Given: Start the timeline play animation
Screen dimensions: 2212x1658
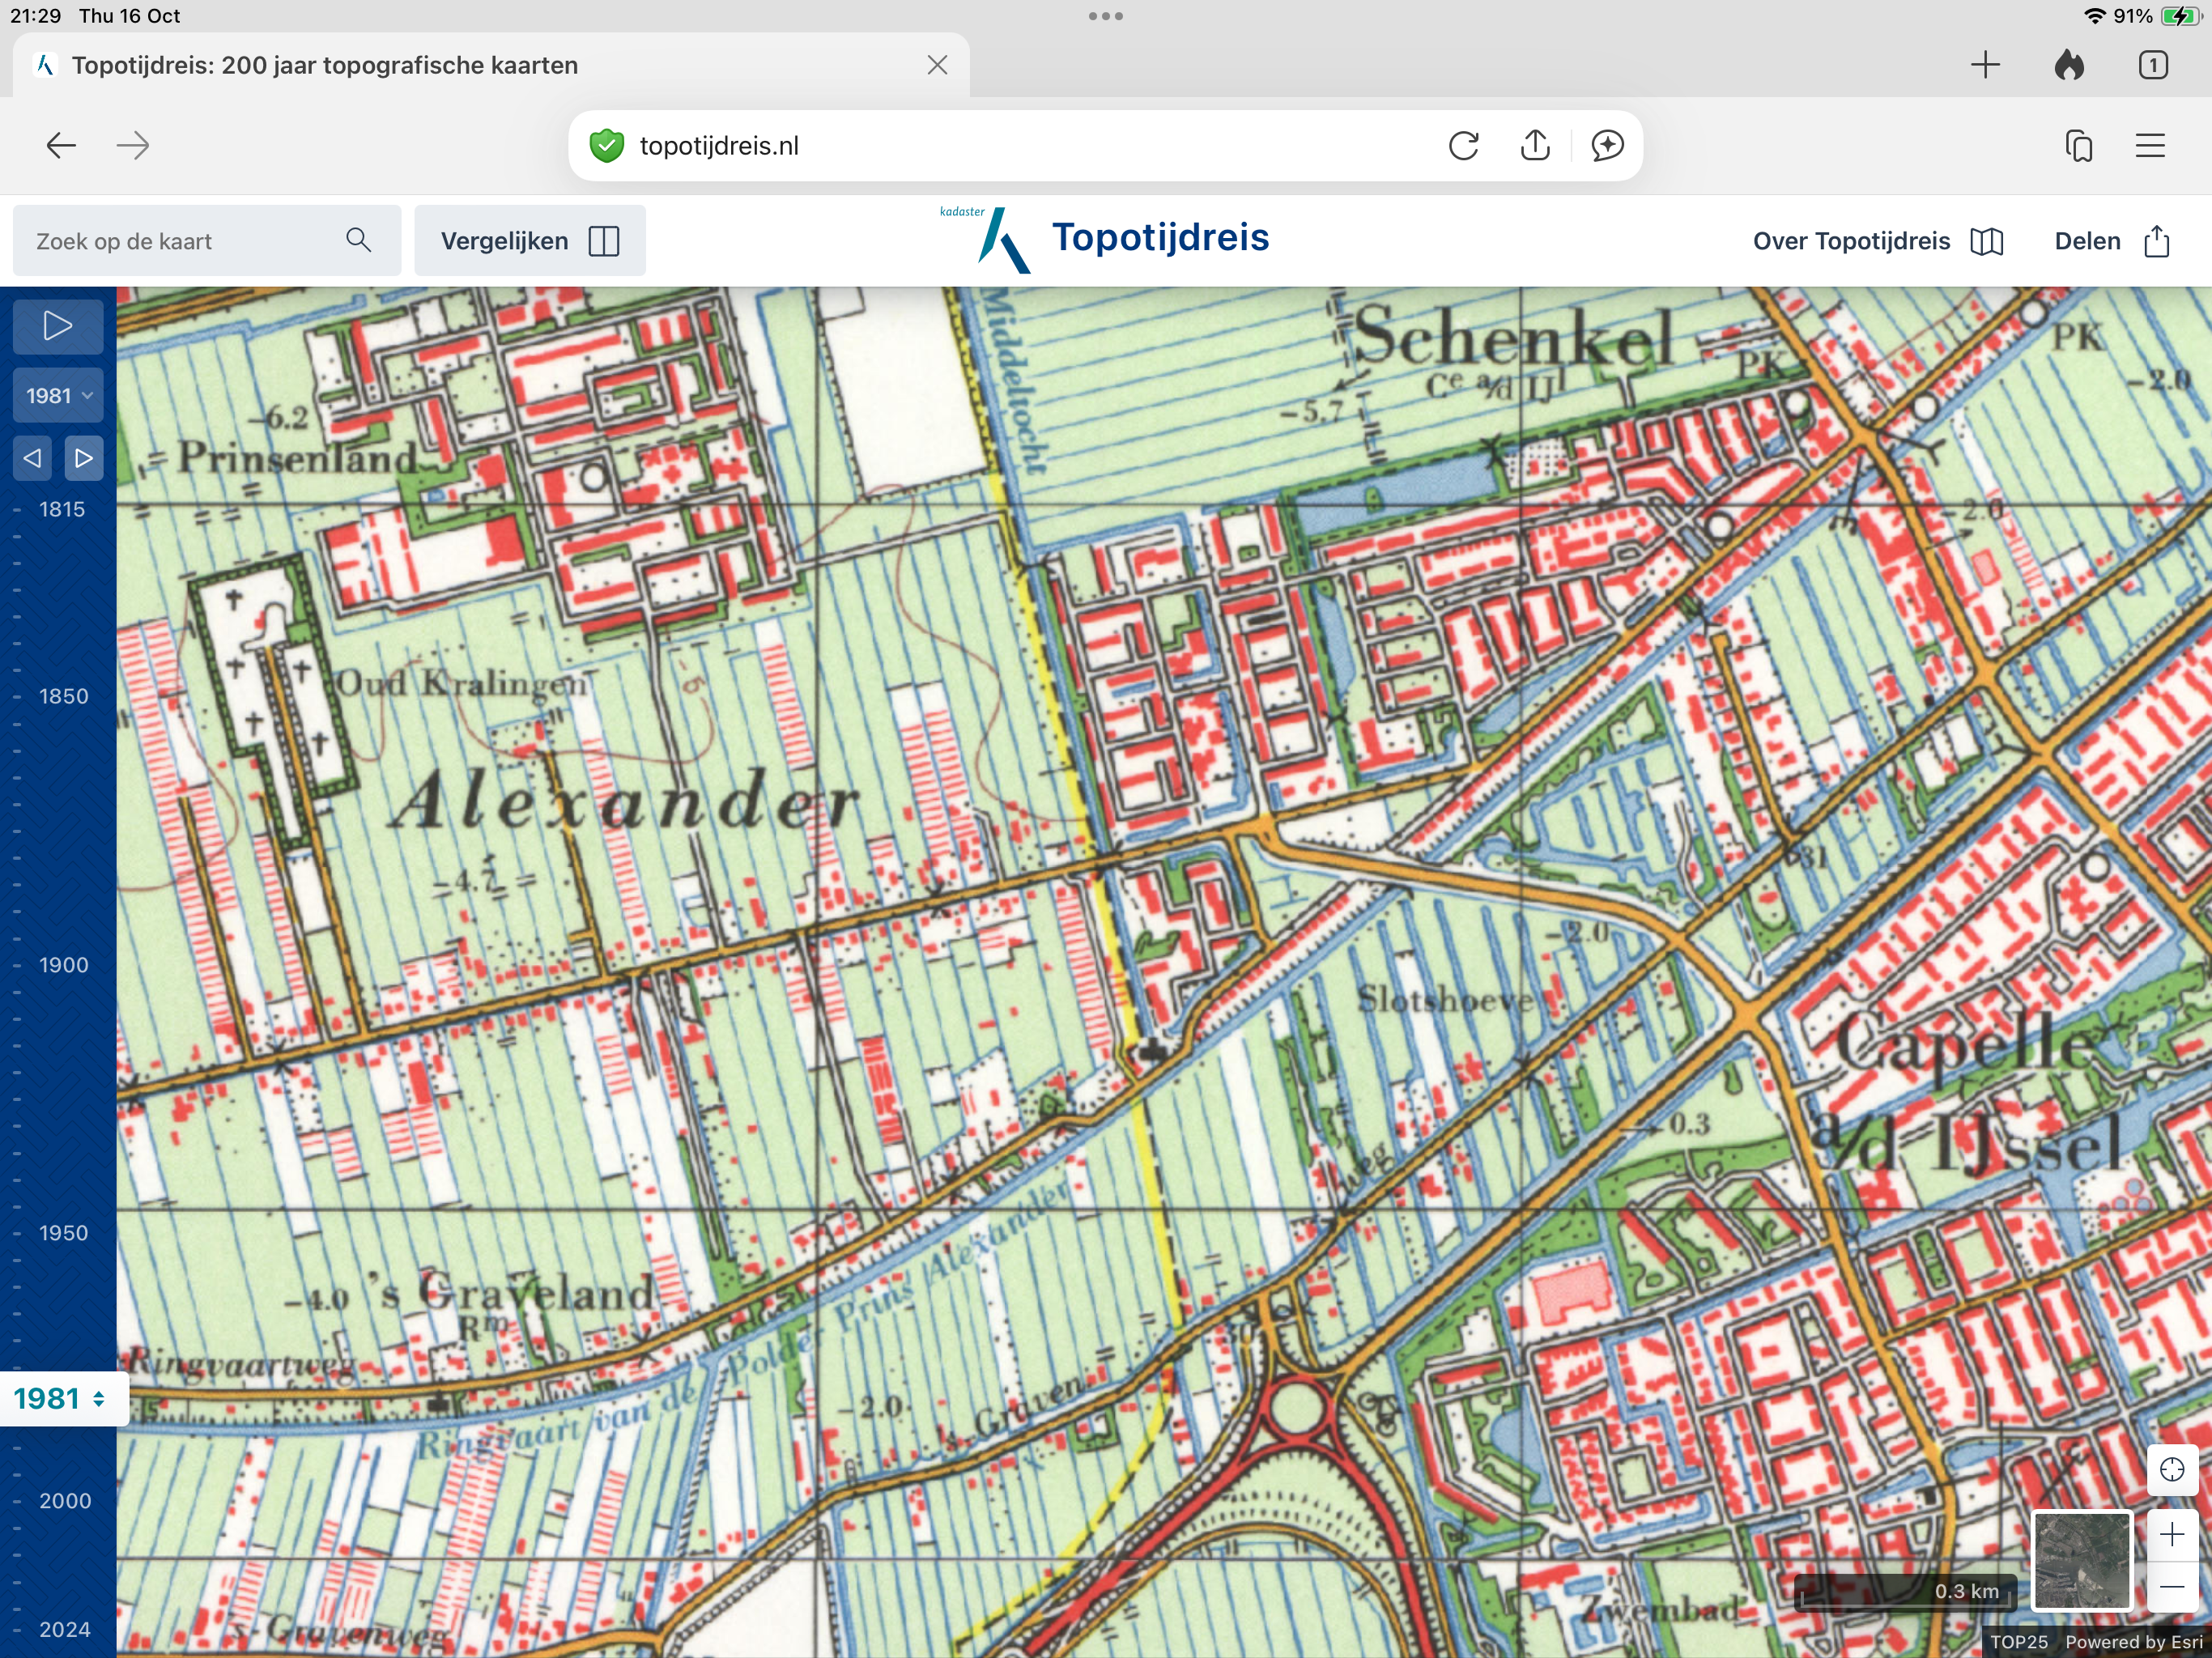Looking at the screenshot, I should click(57, 326).
